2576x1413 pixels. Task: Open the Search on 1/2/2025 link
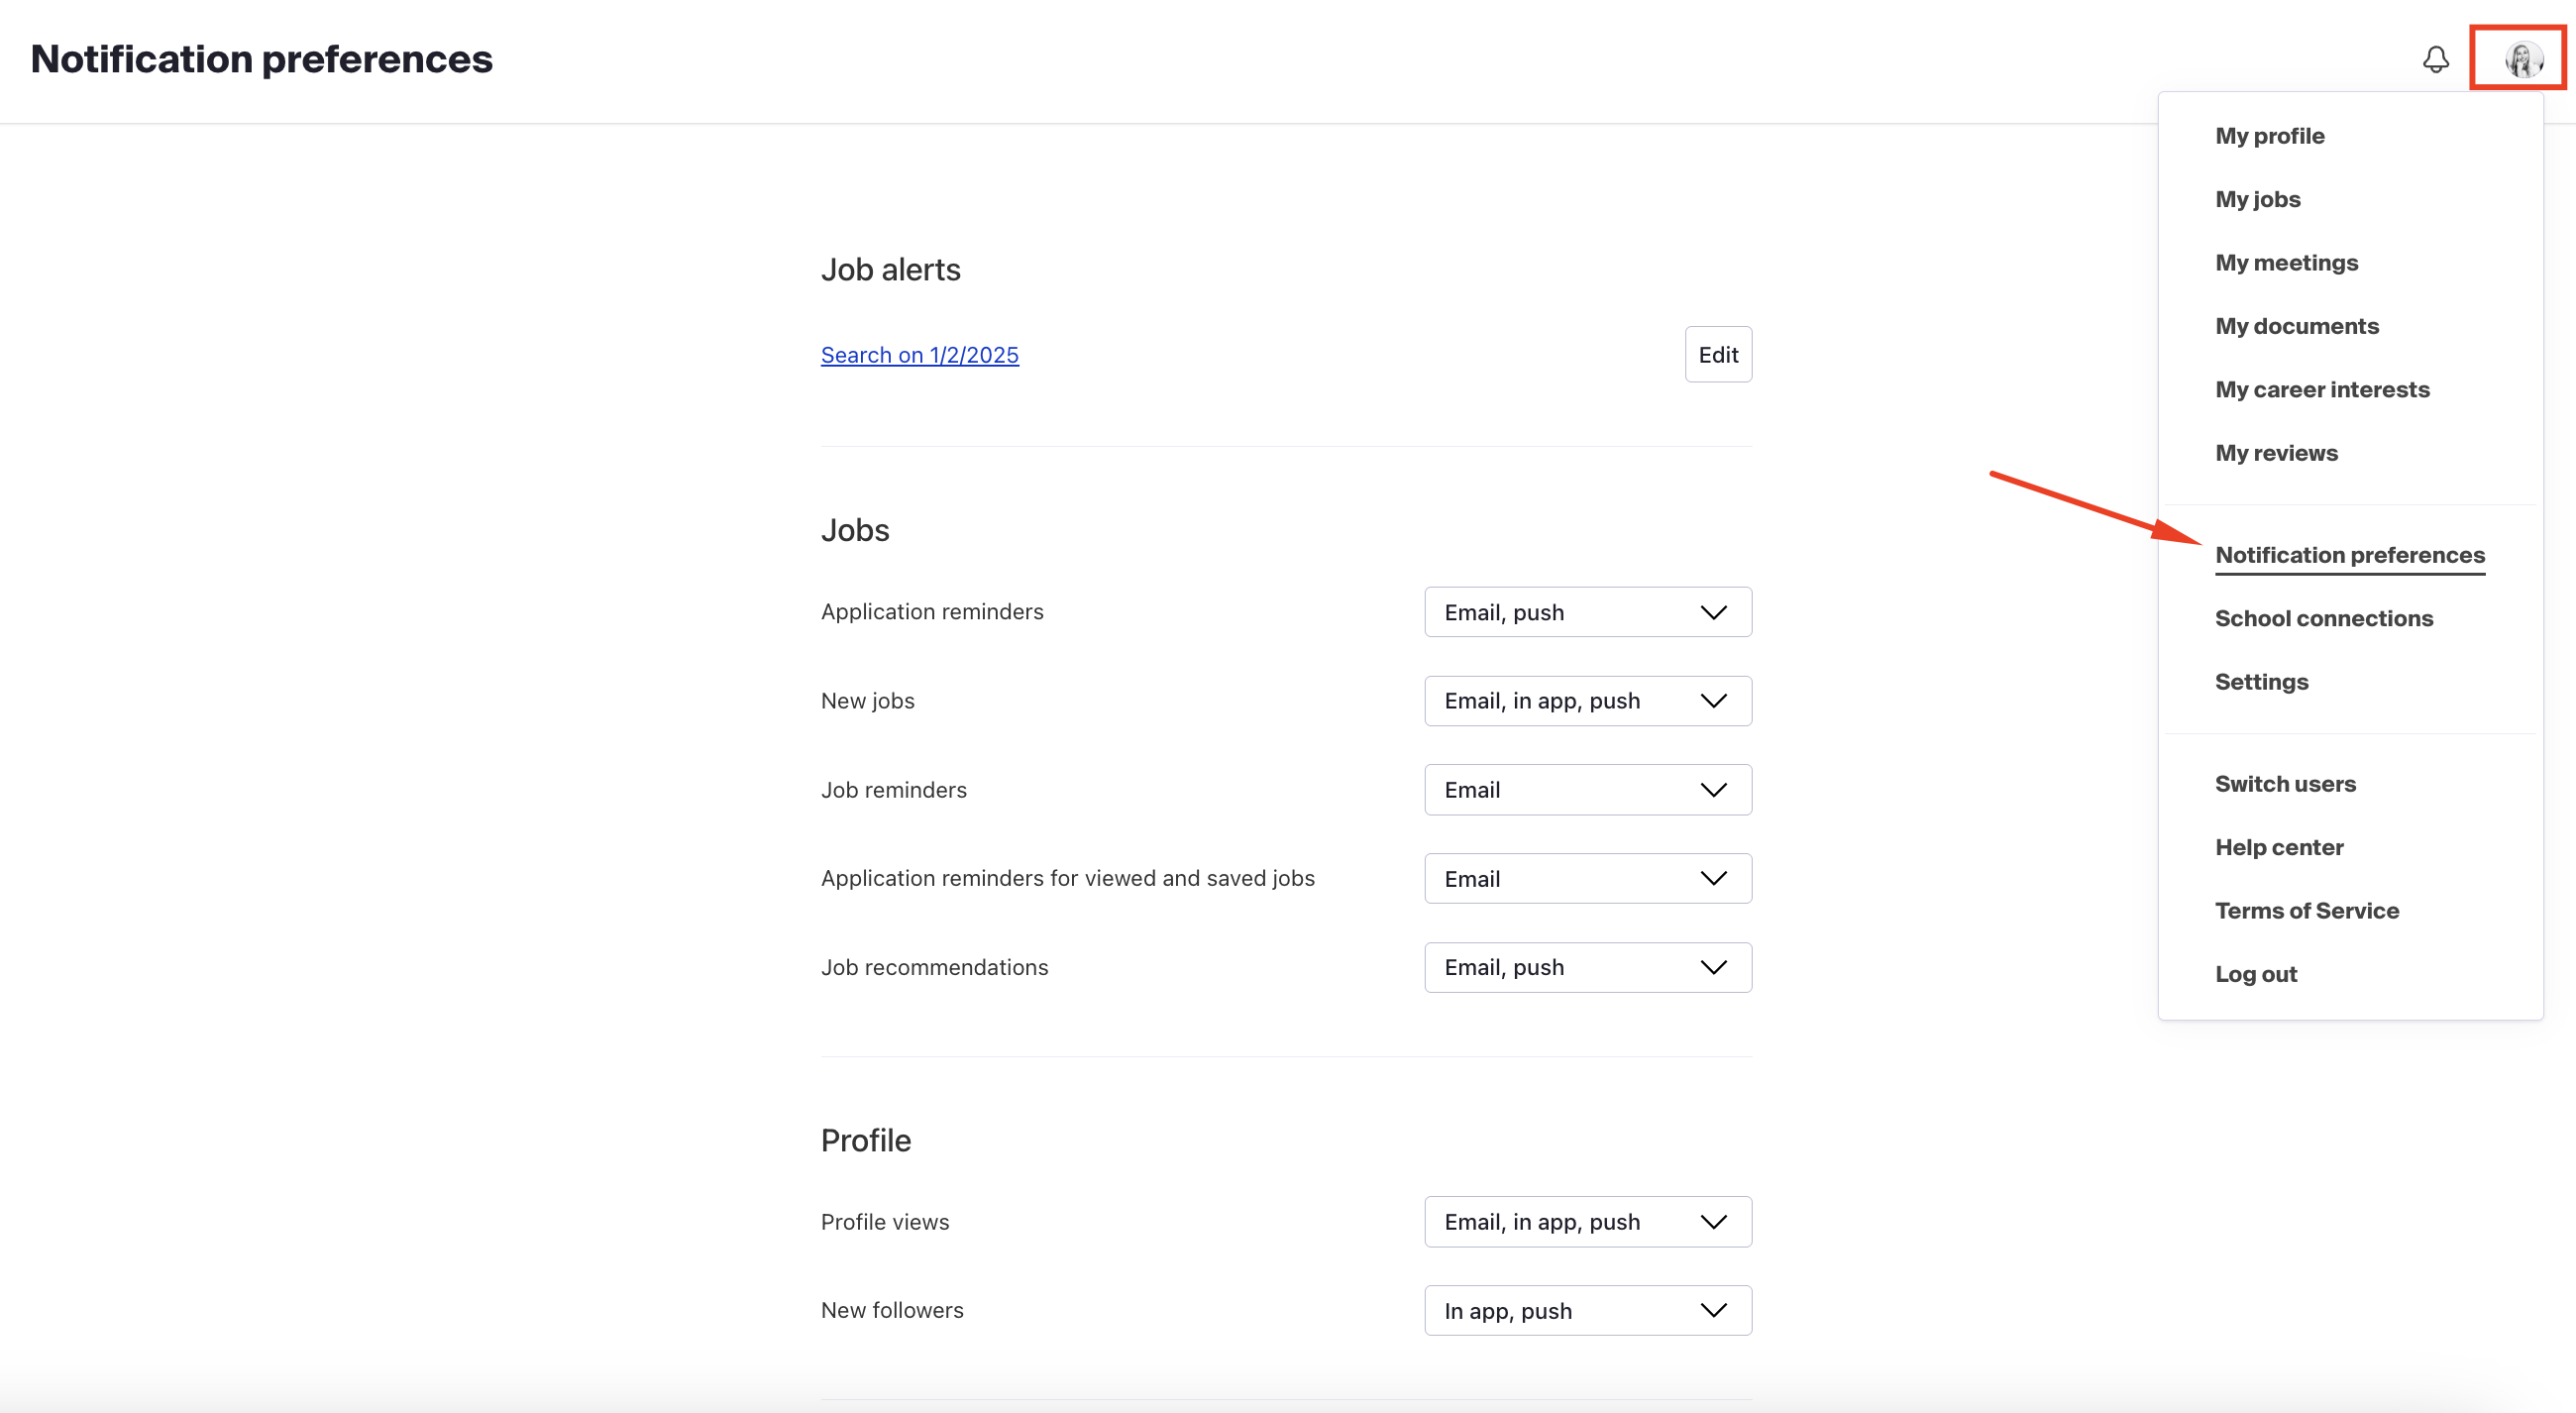click(919, 355)
